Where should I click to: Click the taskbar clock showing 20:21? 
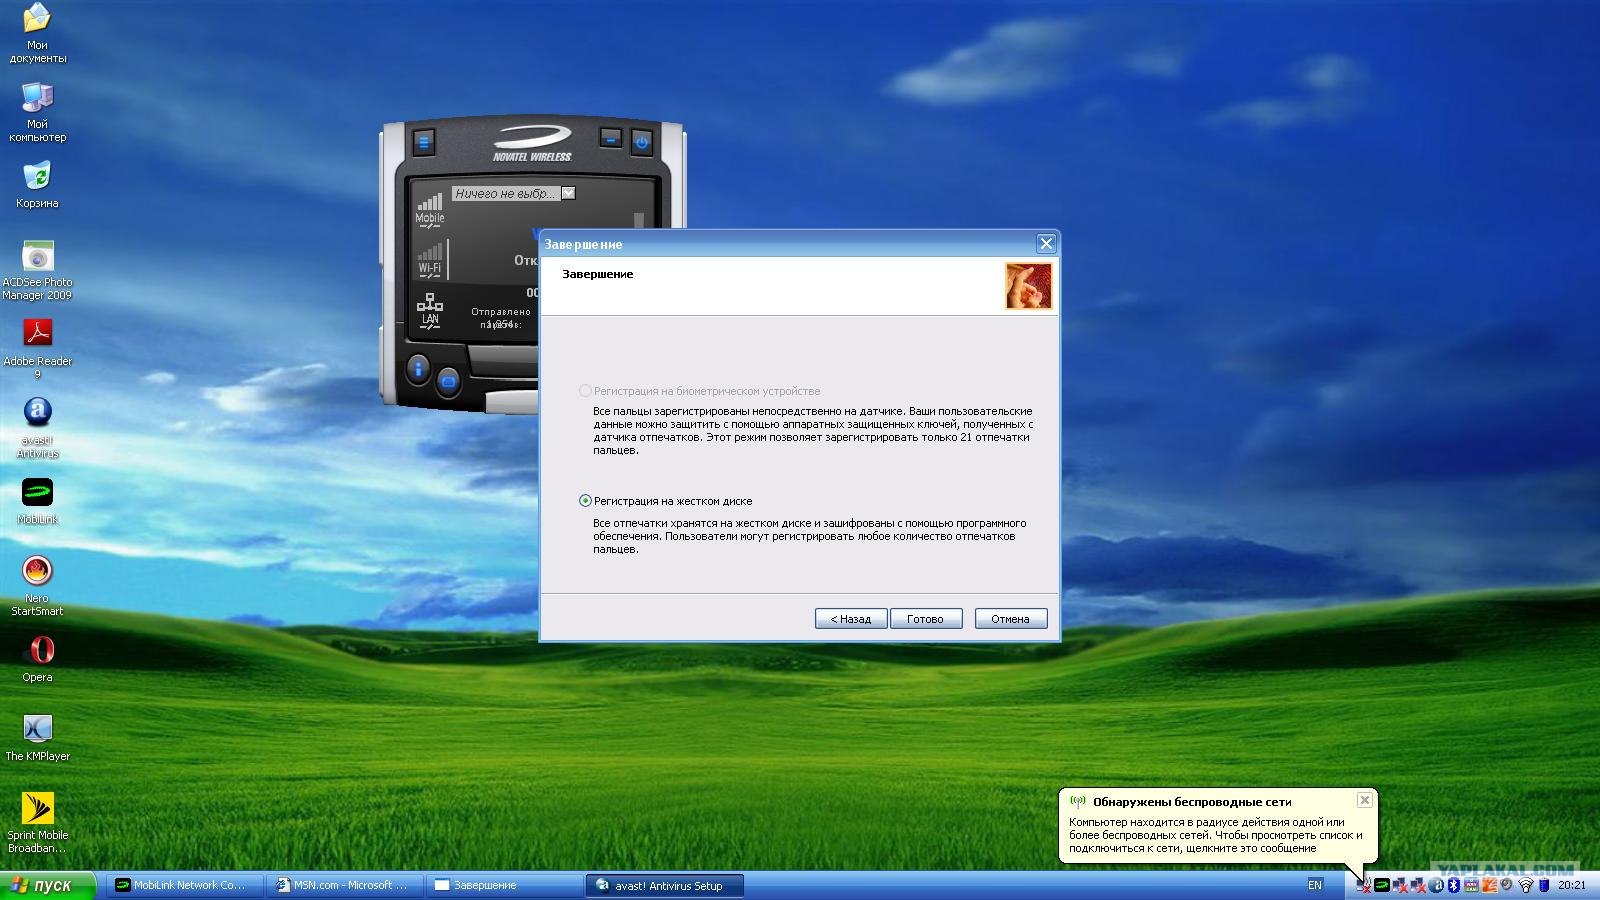click(x=1572, y=885)
